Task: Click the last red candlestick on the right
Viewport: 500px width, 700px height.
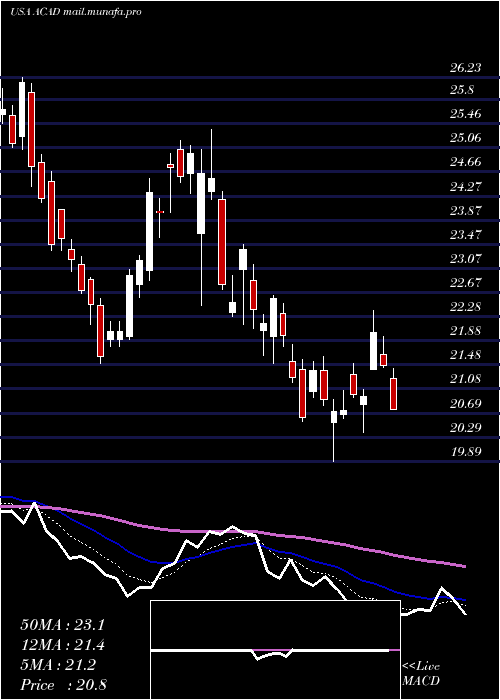Action: 393,394
